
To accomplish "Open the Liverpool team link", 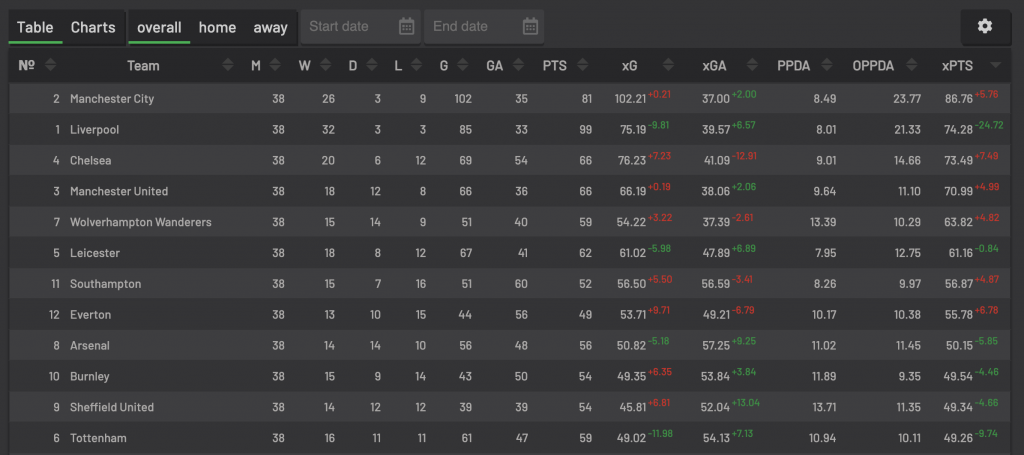I will pos(95,130).
